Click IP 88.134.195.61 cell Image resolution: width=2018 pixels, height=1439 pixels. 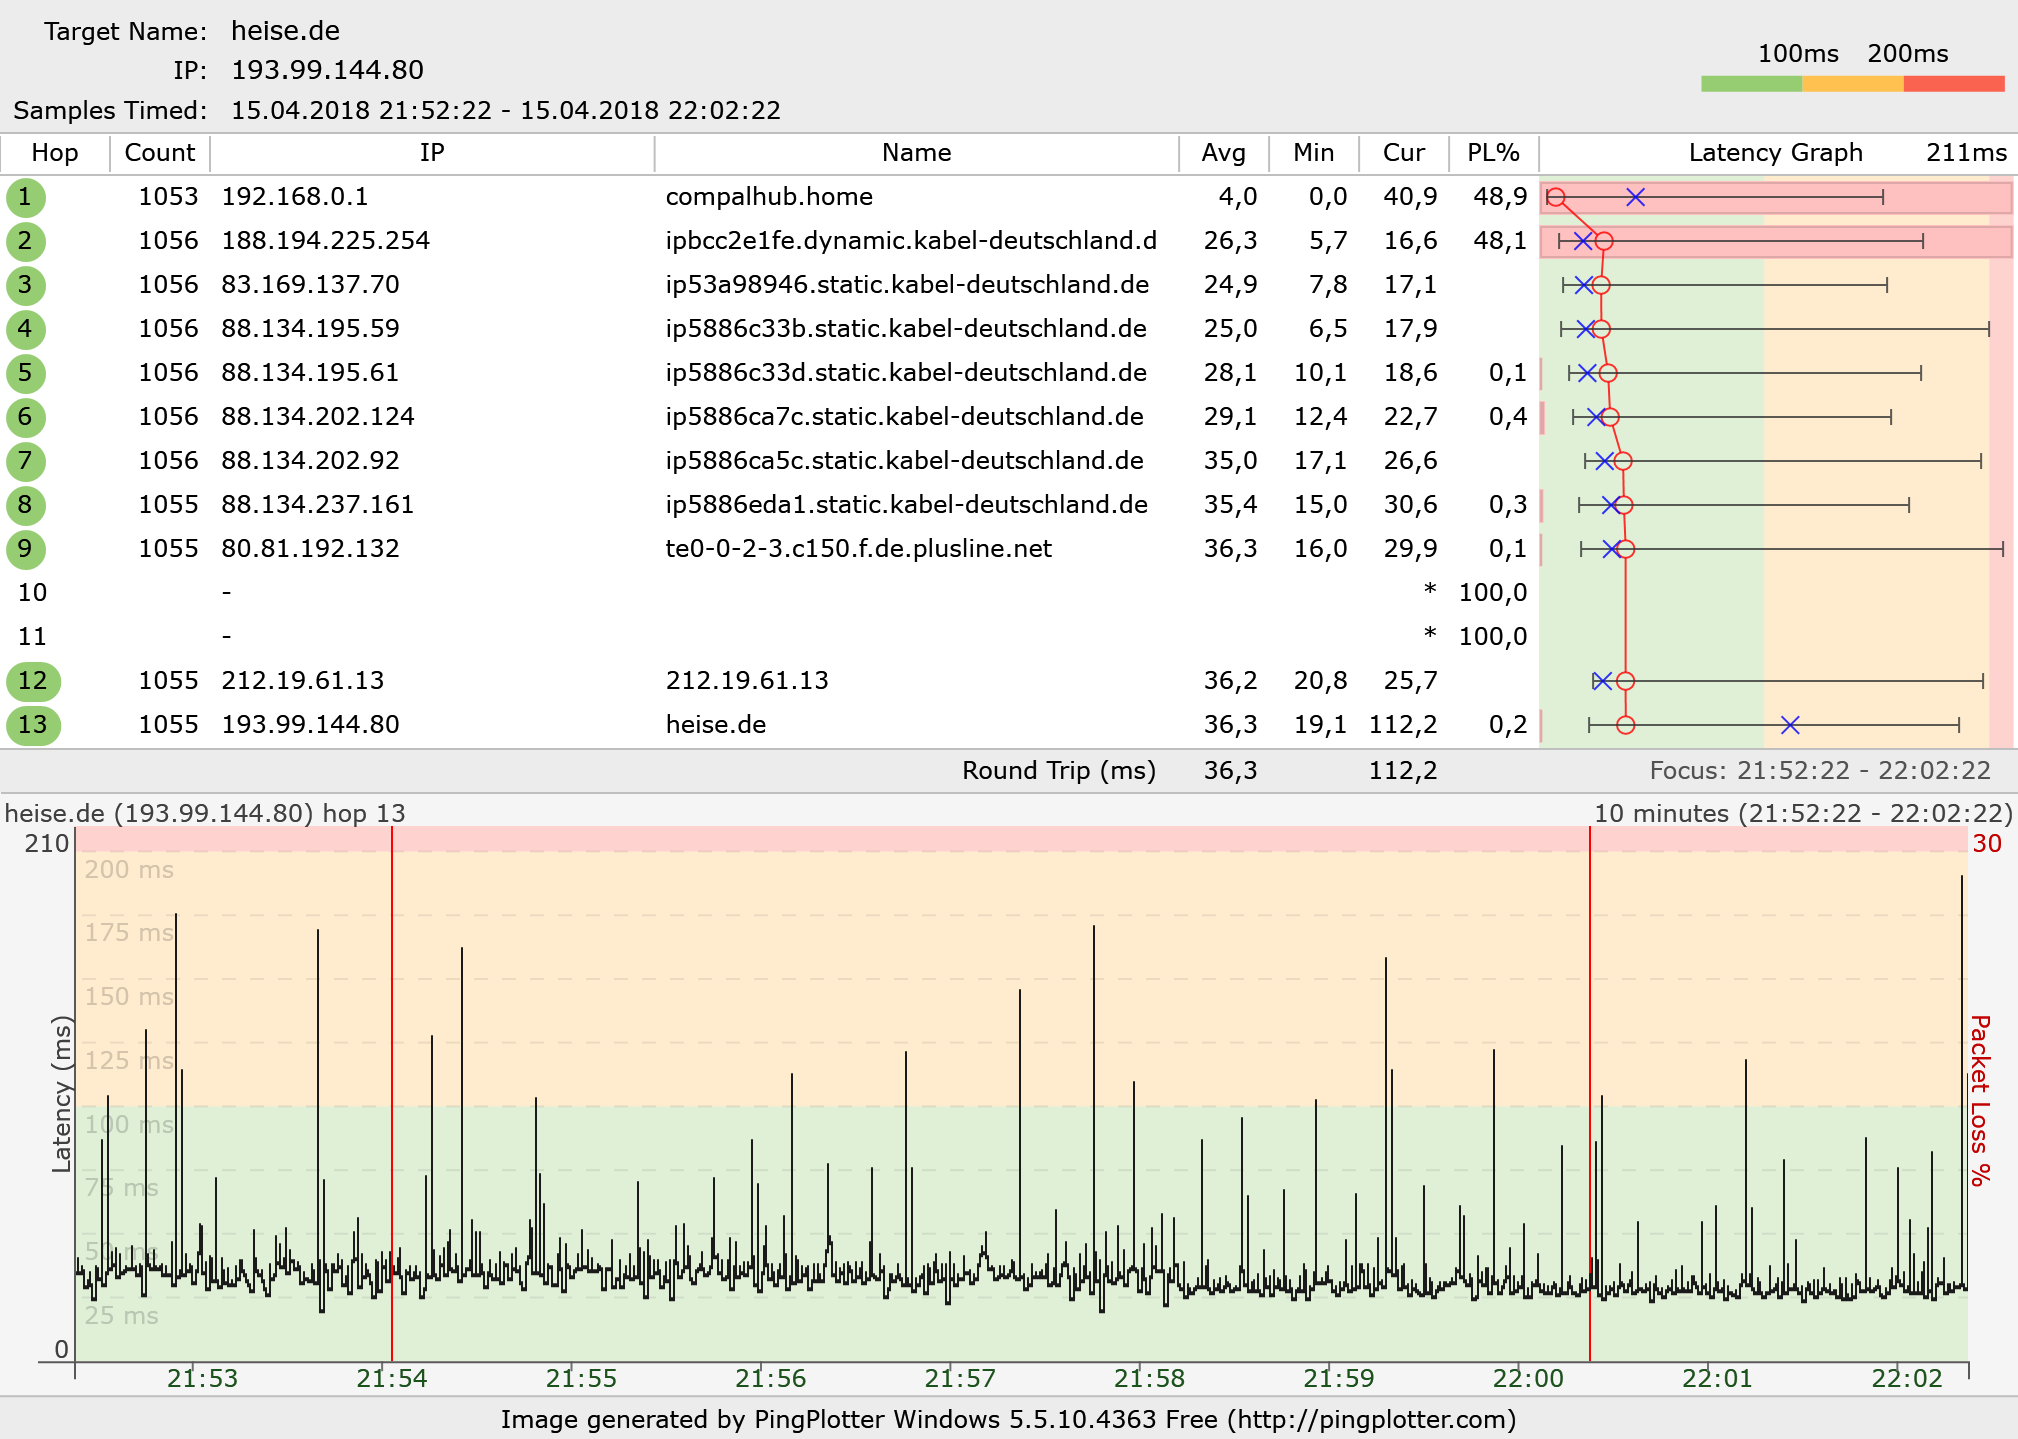[x=310, y=373]
